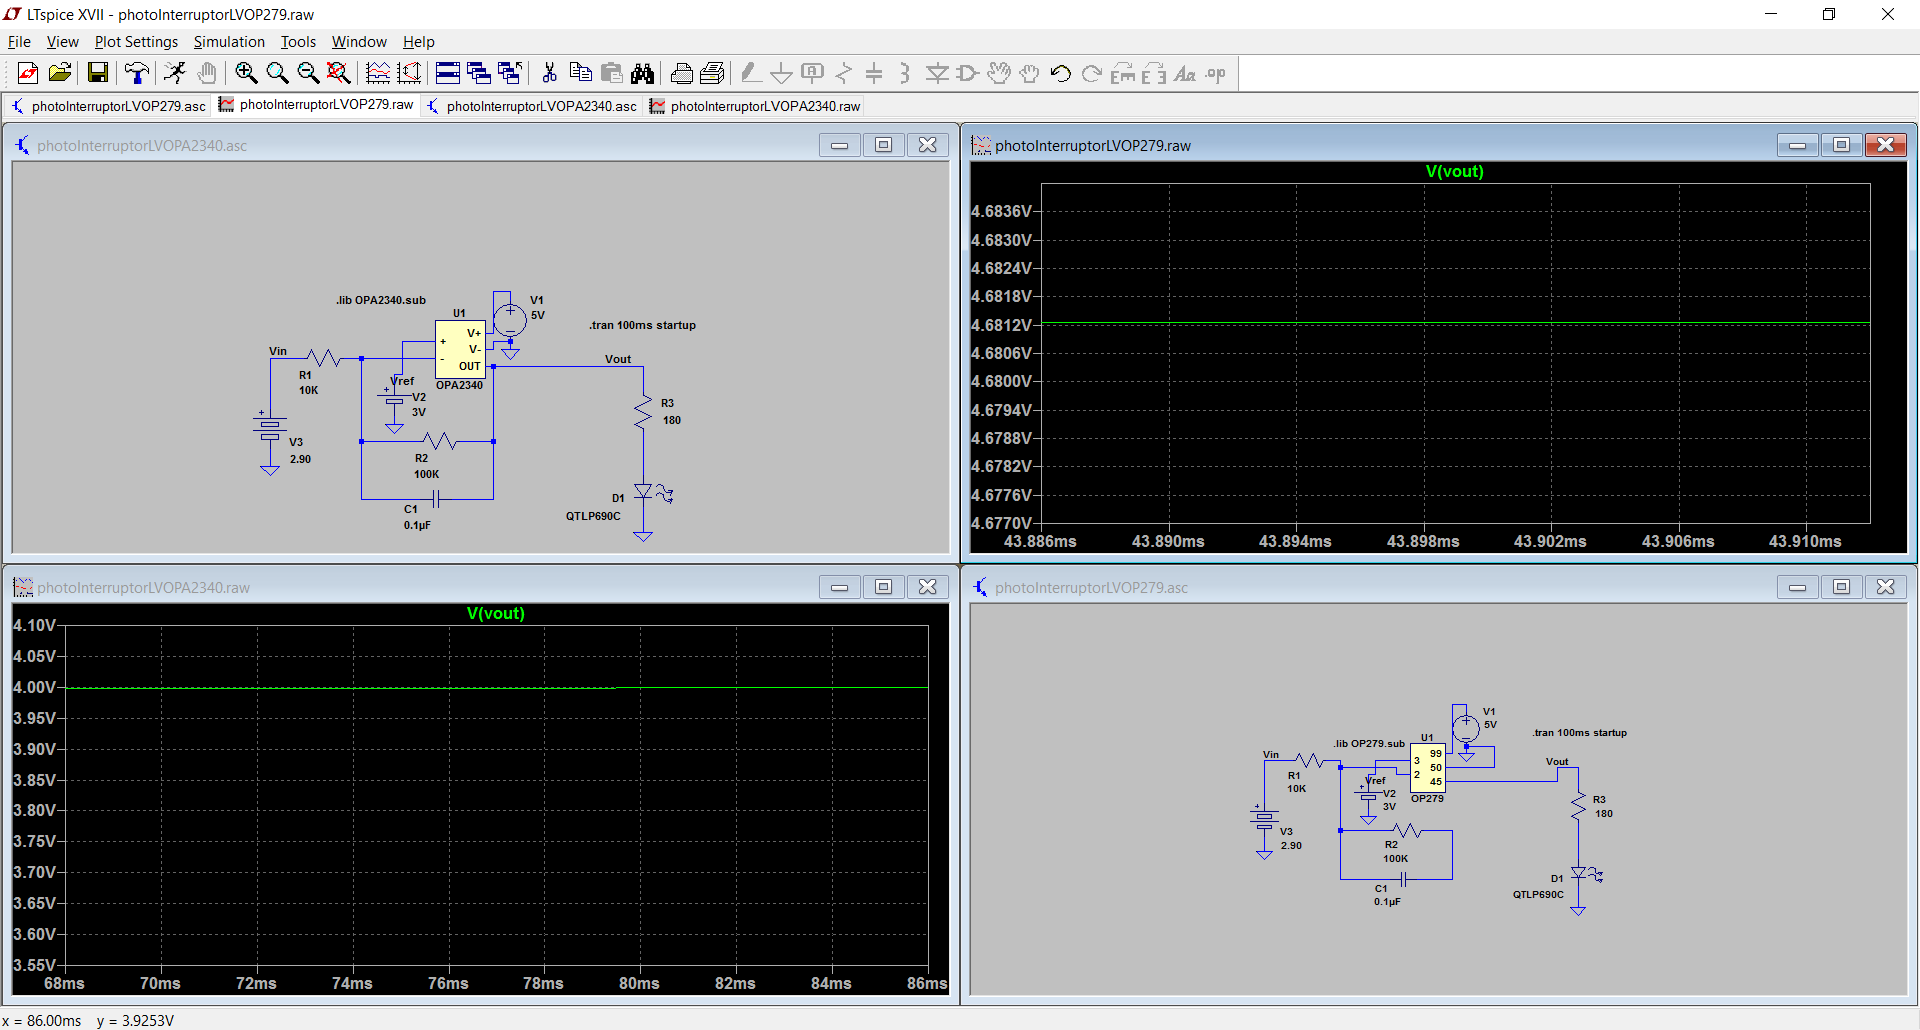
Task: Place a Diode from toolbar
Action: pos(936,73)
